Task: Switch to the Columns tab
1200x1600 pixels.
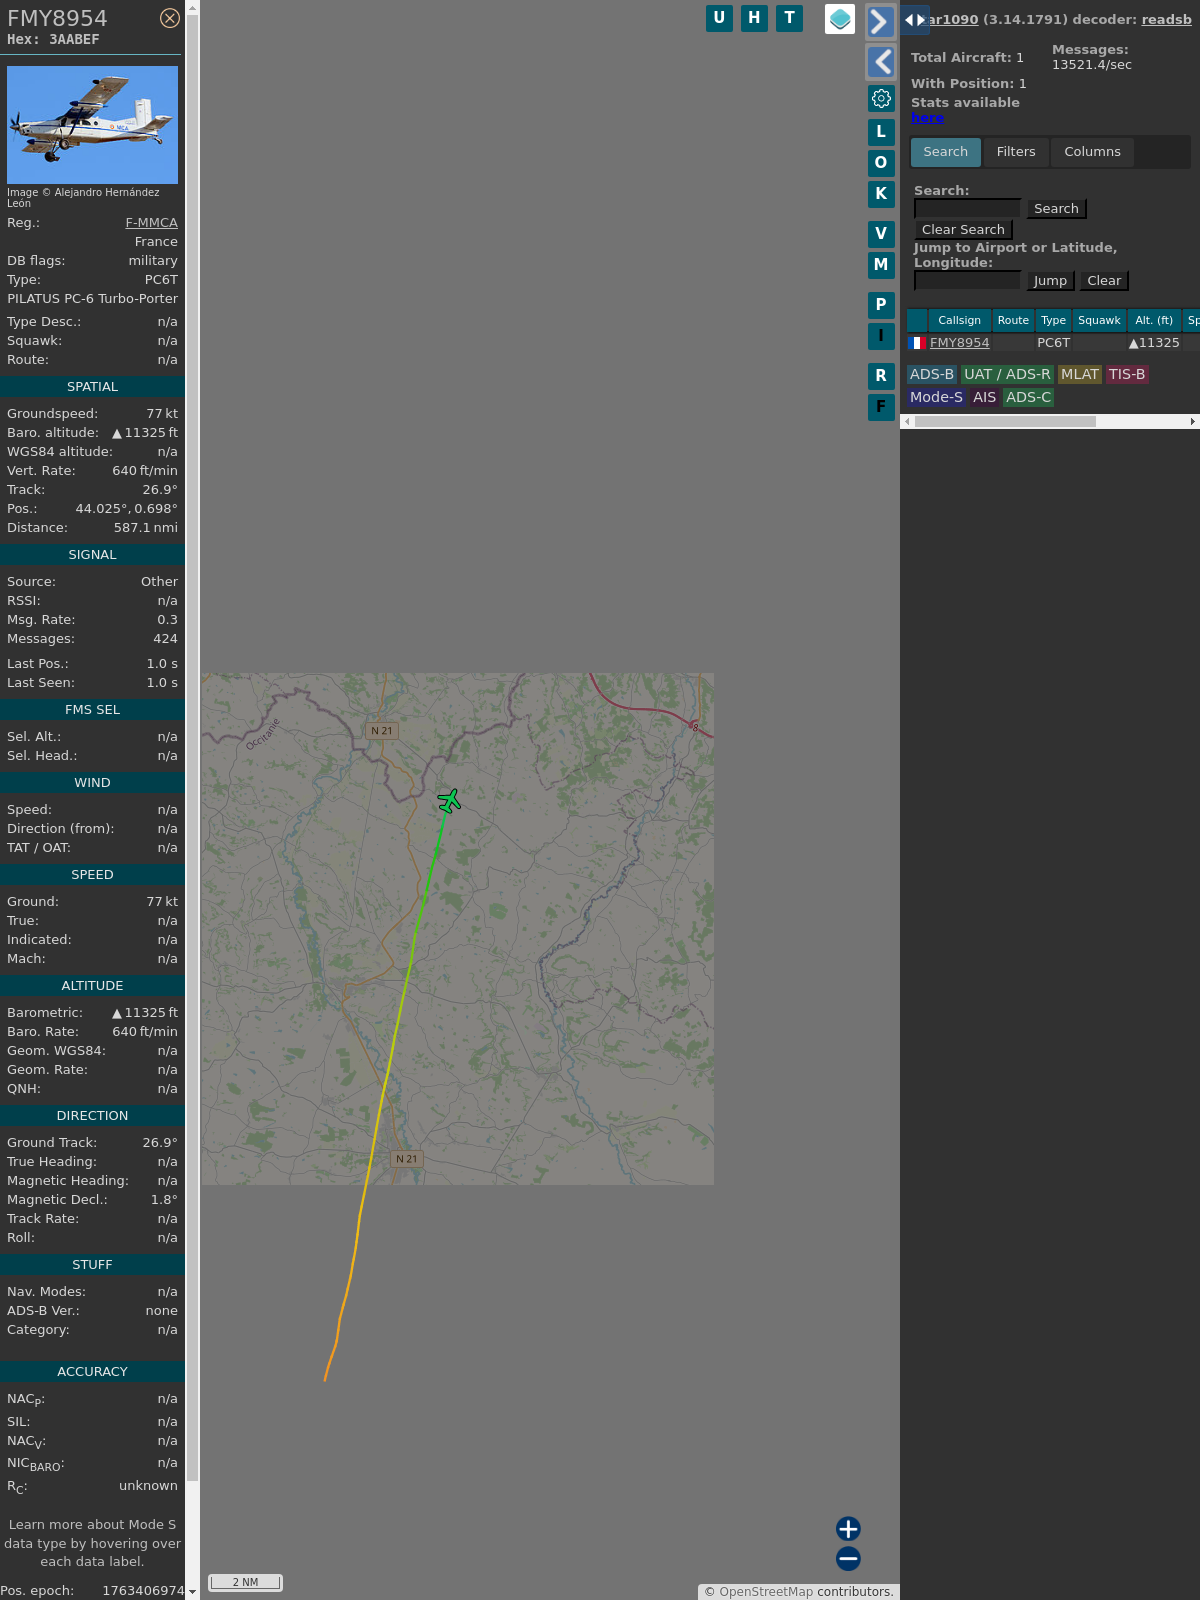Action: tap(1092, 152)
